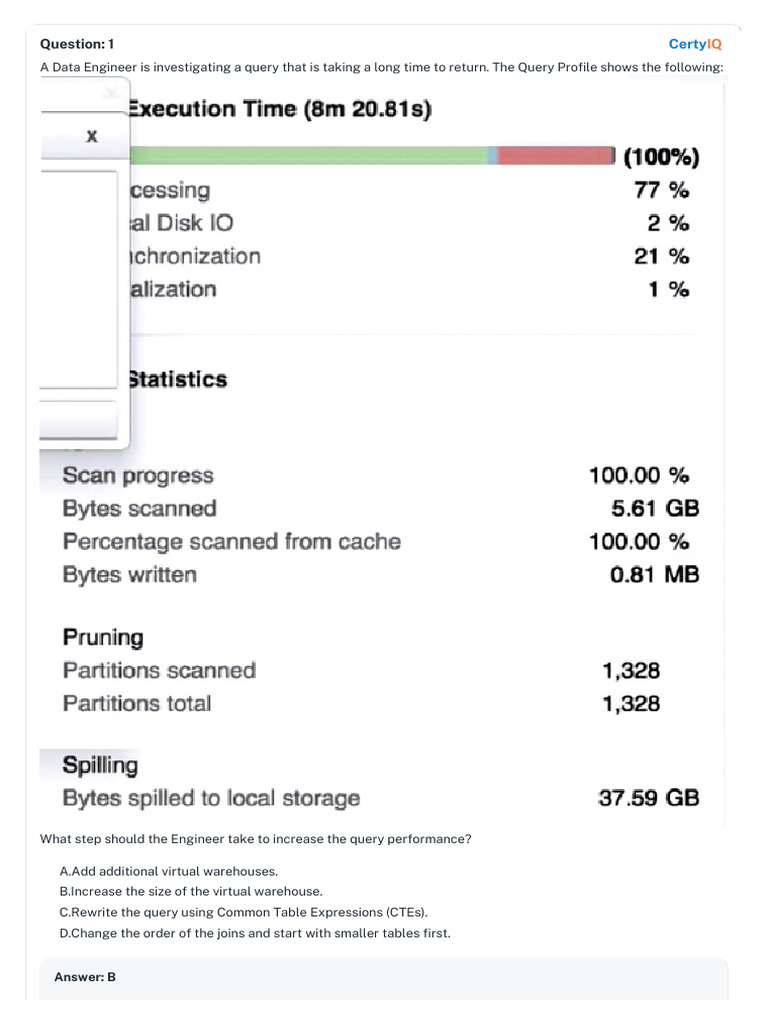Click the red segment of the execution bar
768x1024 pixels.
pos(554,156)
